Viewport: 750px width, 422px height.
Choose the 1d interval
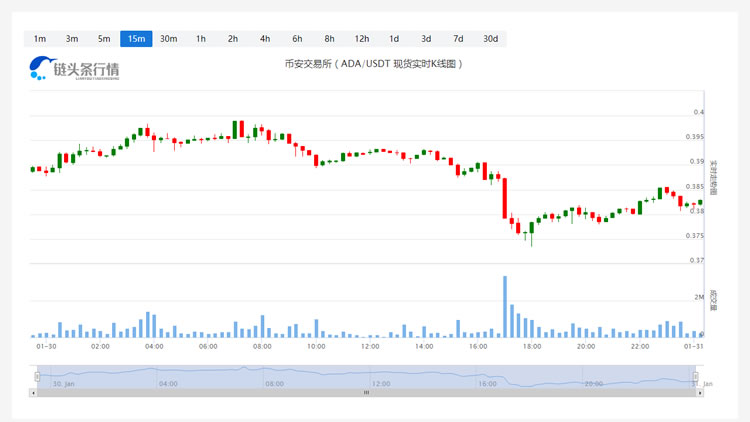pyautogui.click(x=394, y=39)
